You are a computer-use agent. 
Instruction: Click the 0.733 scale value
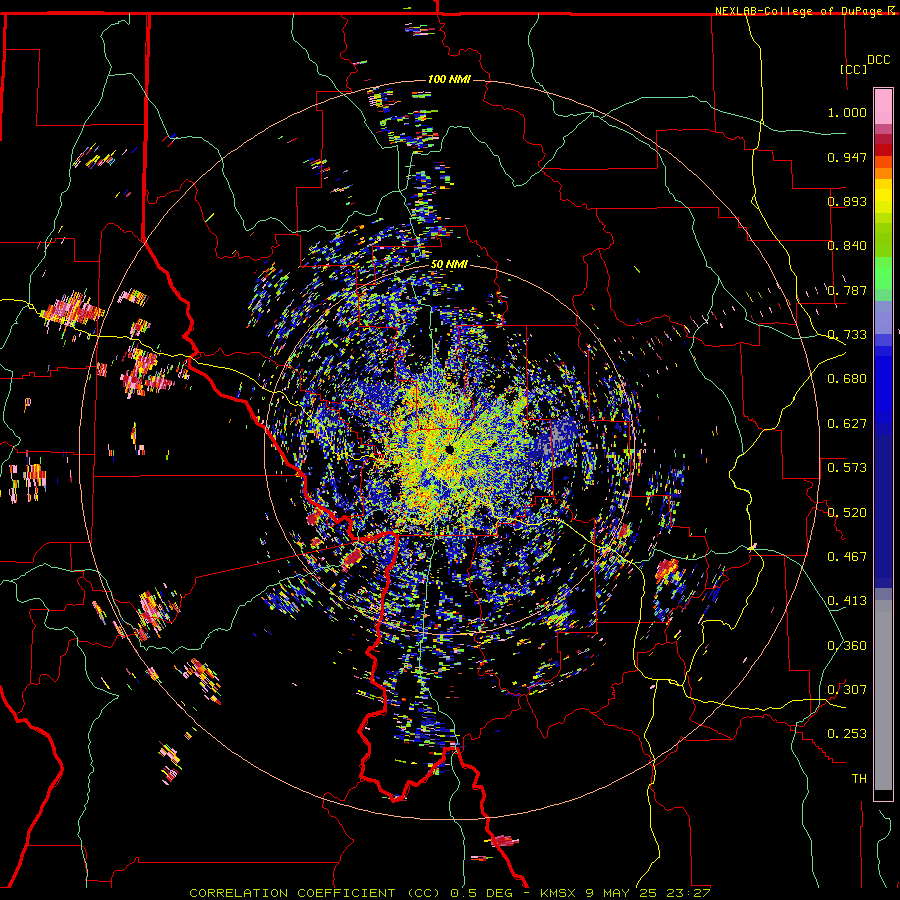pyautogui.click(x=847, y=335)
